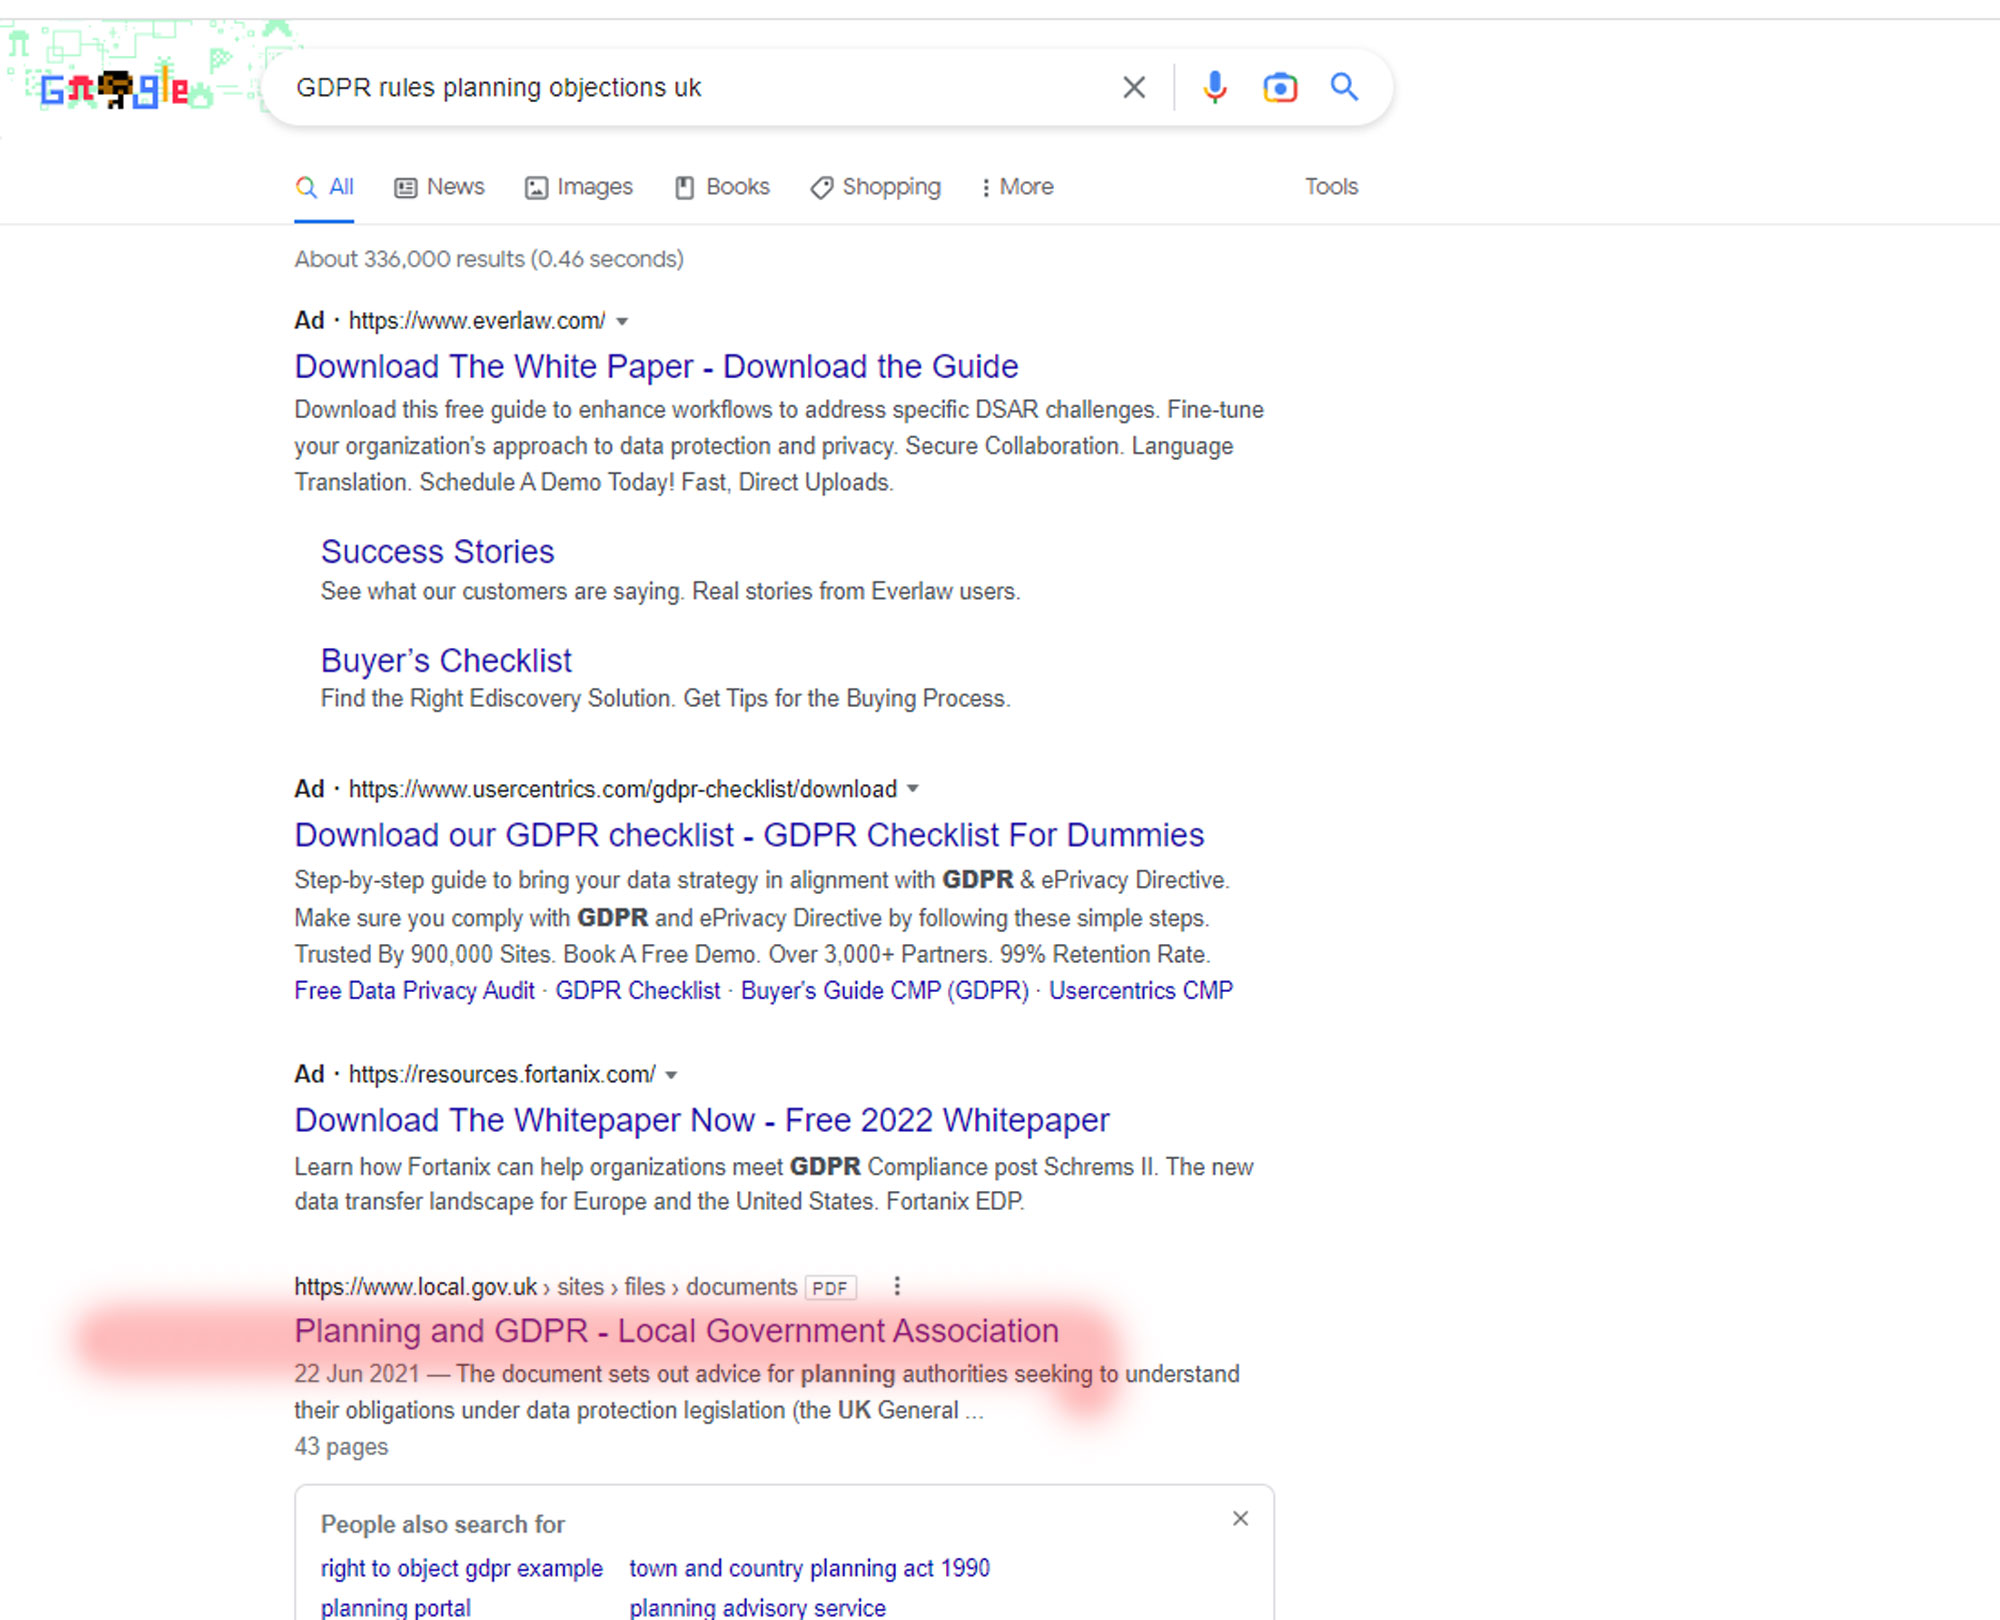Open Buyer's Guide CMP (GDPR) link
Viewport: 2000px width, 1620px height.
tap(885, 991)
